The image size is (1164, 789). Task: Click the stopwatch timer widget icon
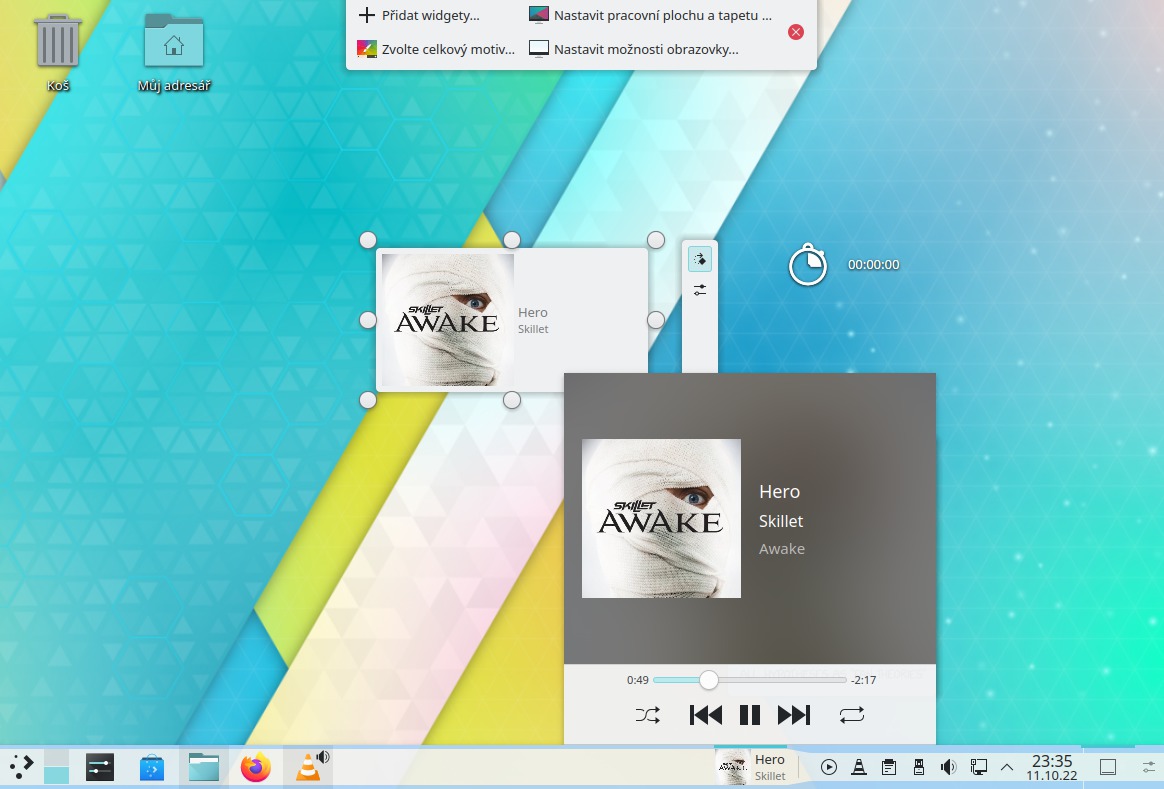coord(808,264)
